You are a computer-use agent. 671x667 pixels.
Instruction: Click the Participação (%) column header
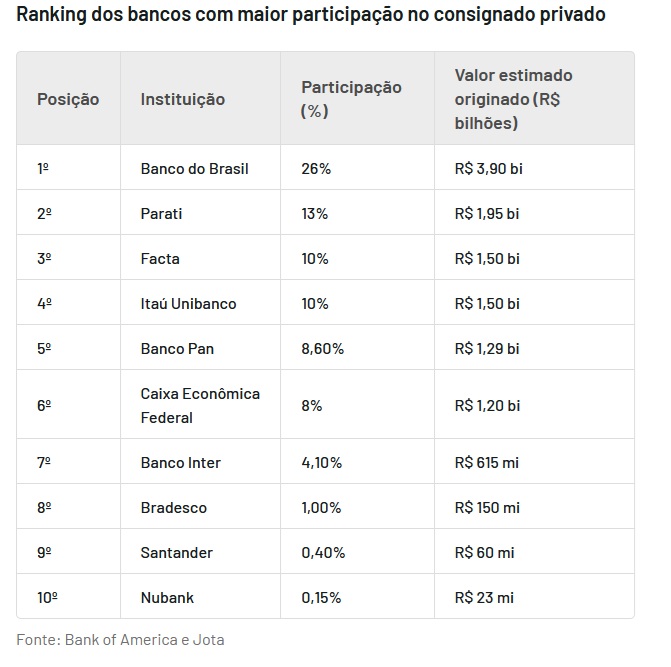(351, 99)
